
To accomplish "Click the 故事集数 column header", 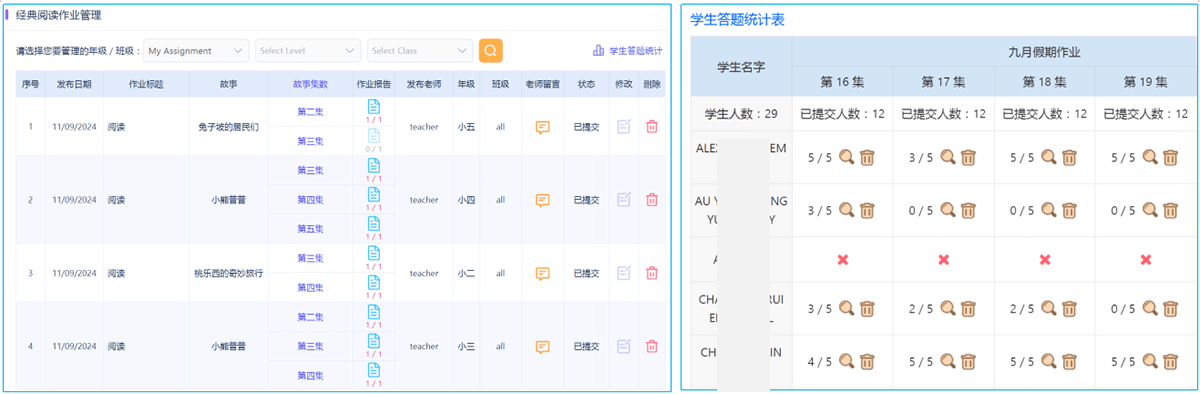I will [310, 84].
